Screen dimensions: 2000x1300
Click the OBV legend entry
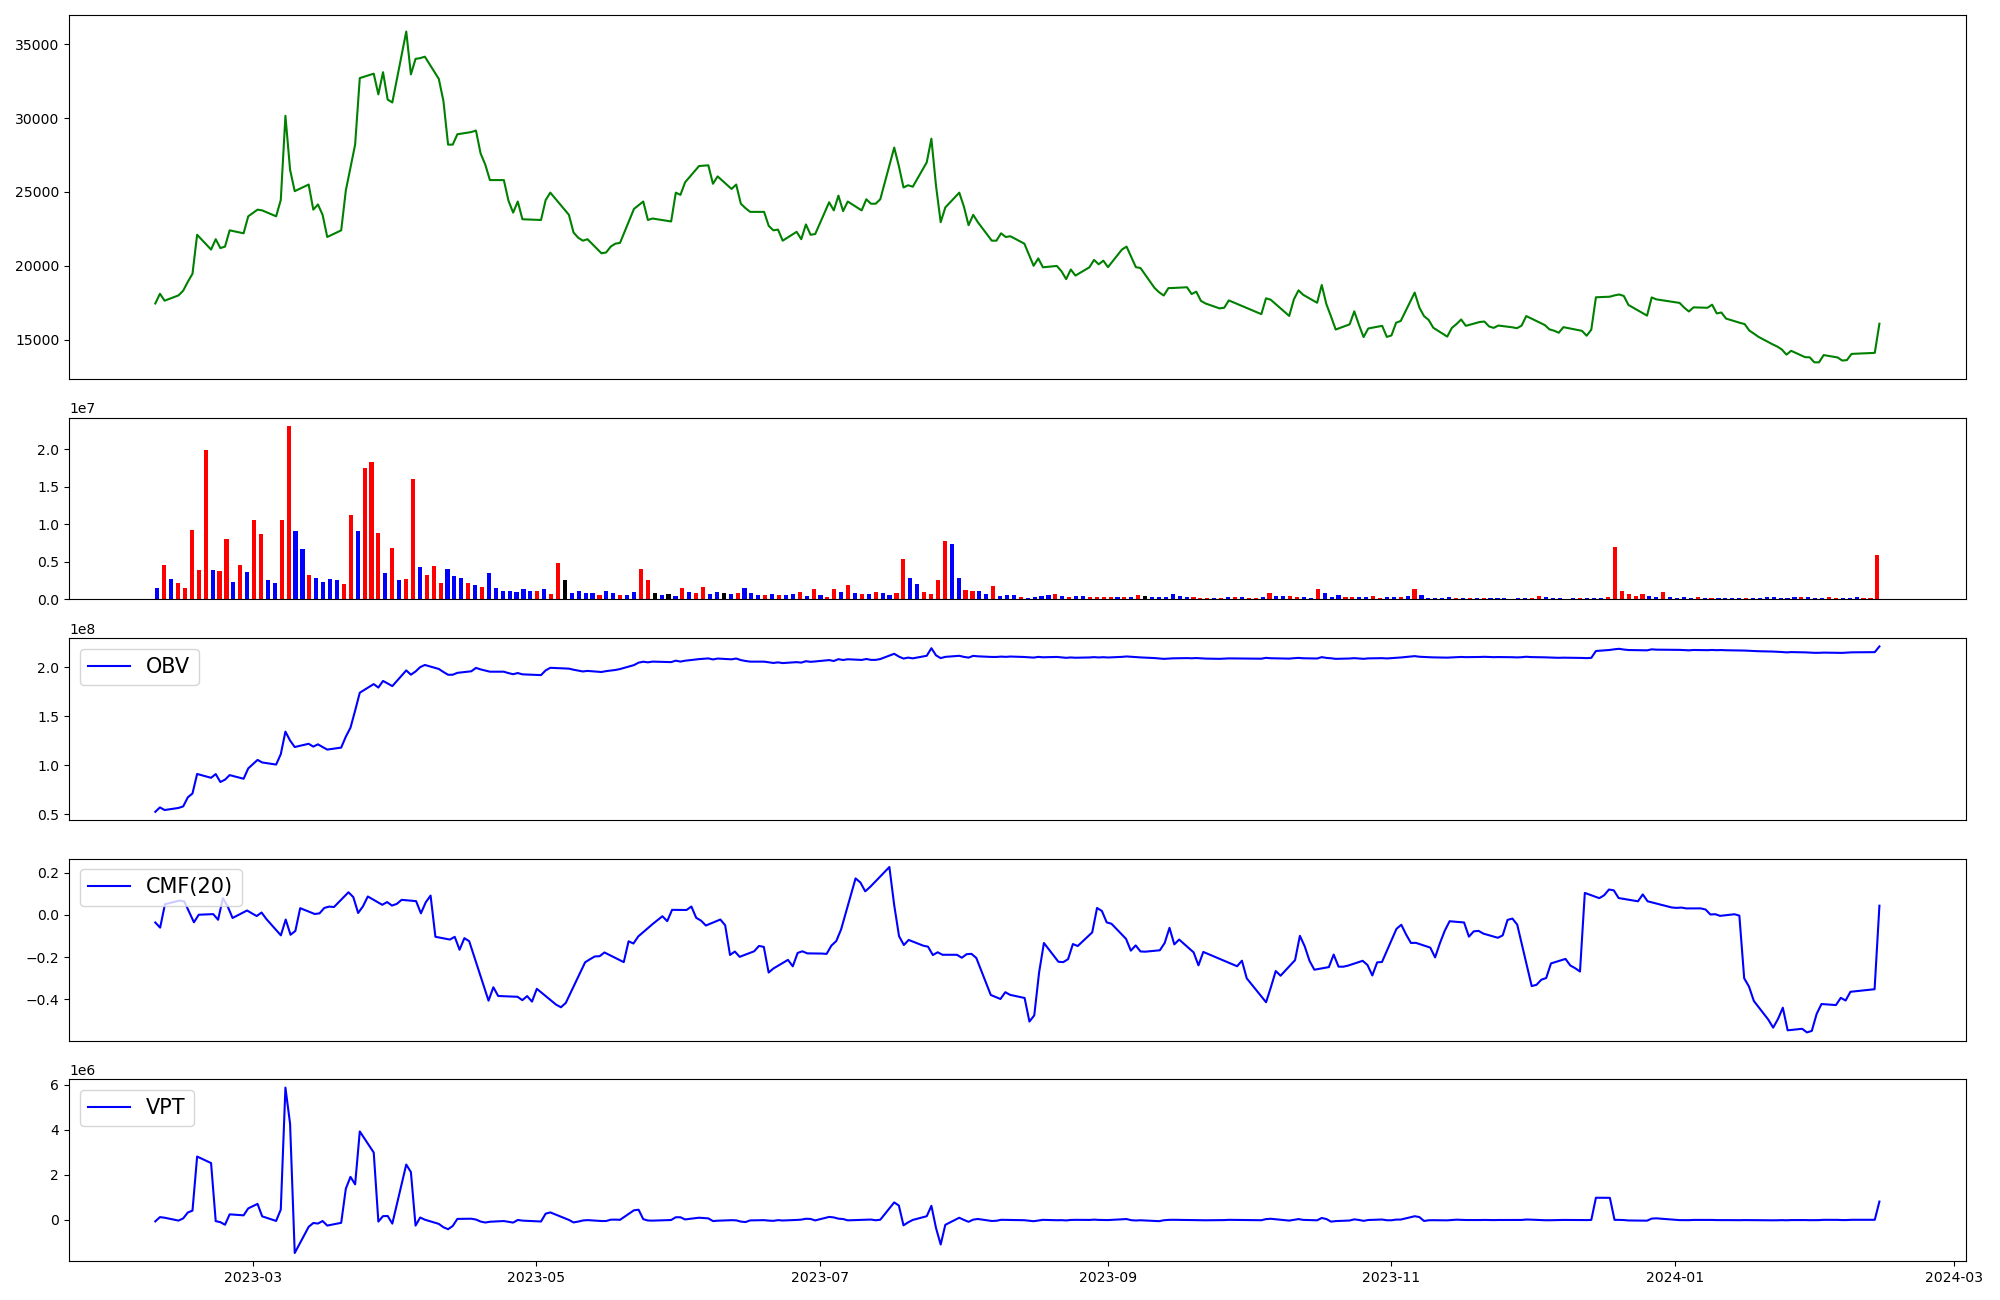tap(166, 667)
